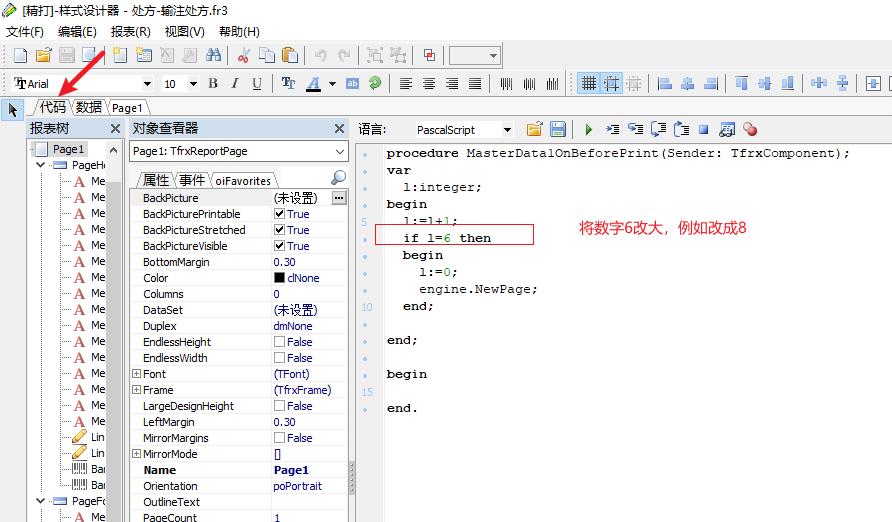Open the PascalScript language dropdown

[x=507, y=130]
